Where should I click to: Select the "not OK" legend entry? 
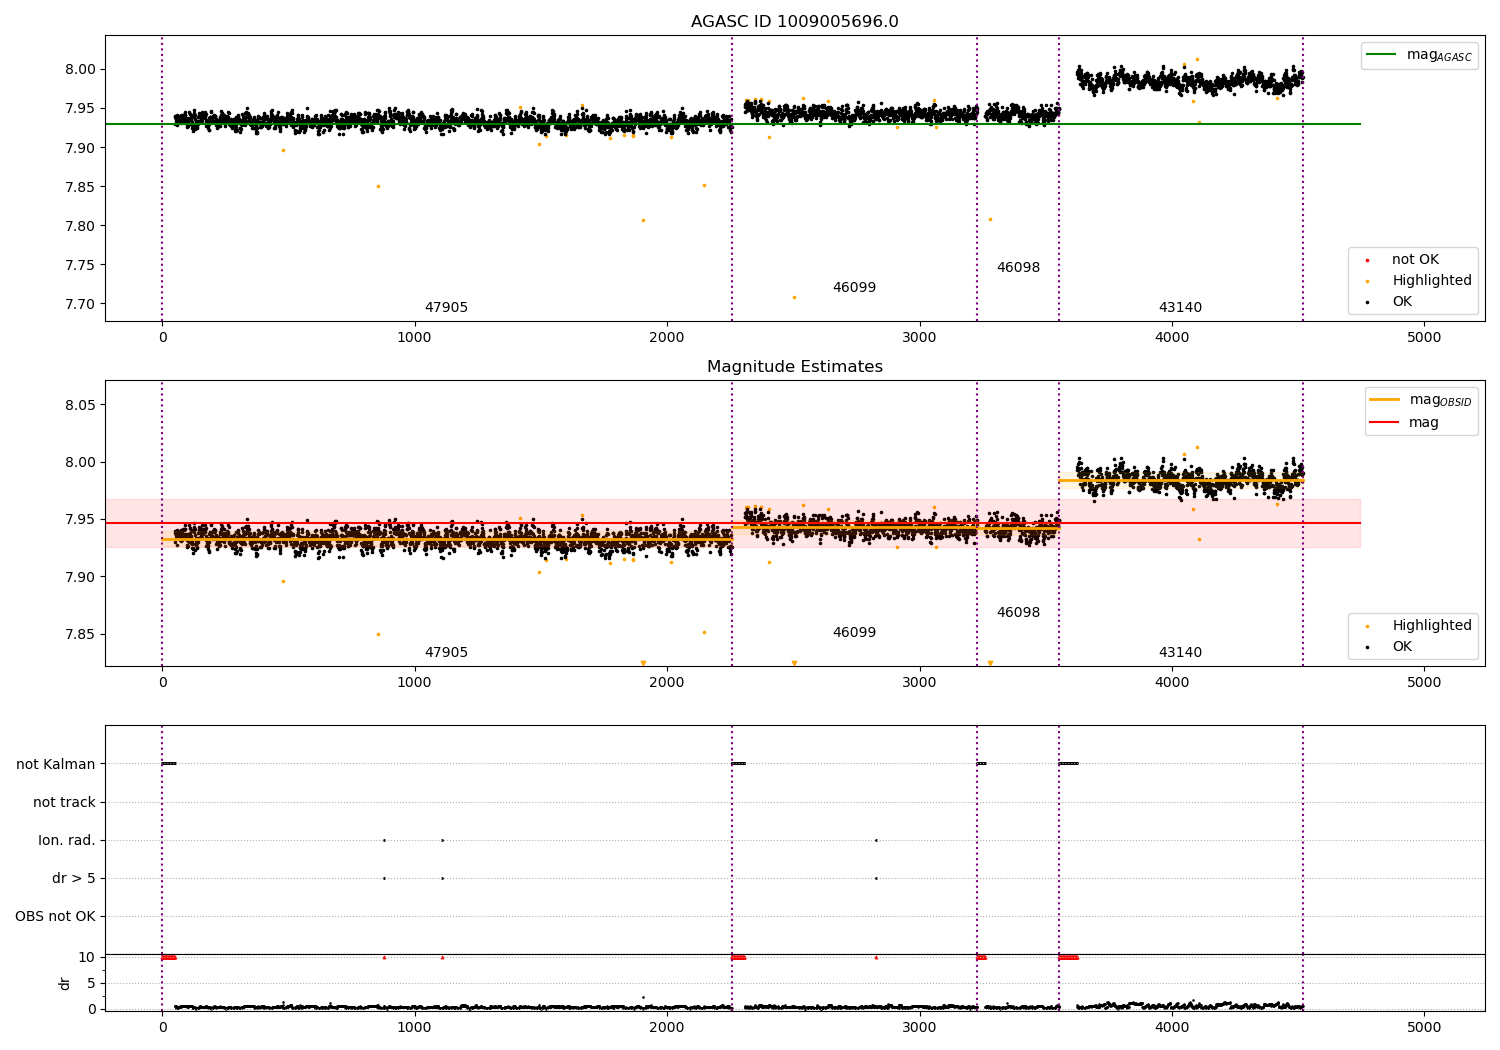tap(1415, 259)
